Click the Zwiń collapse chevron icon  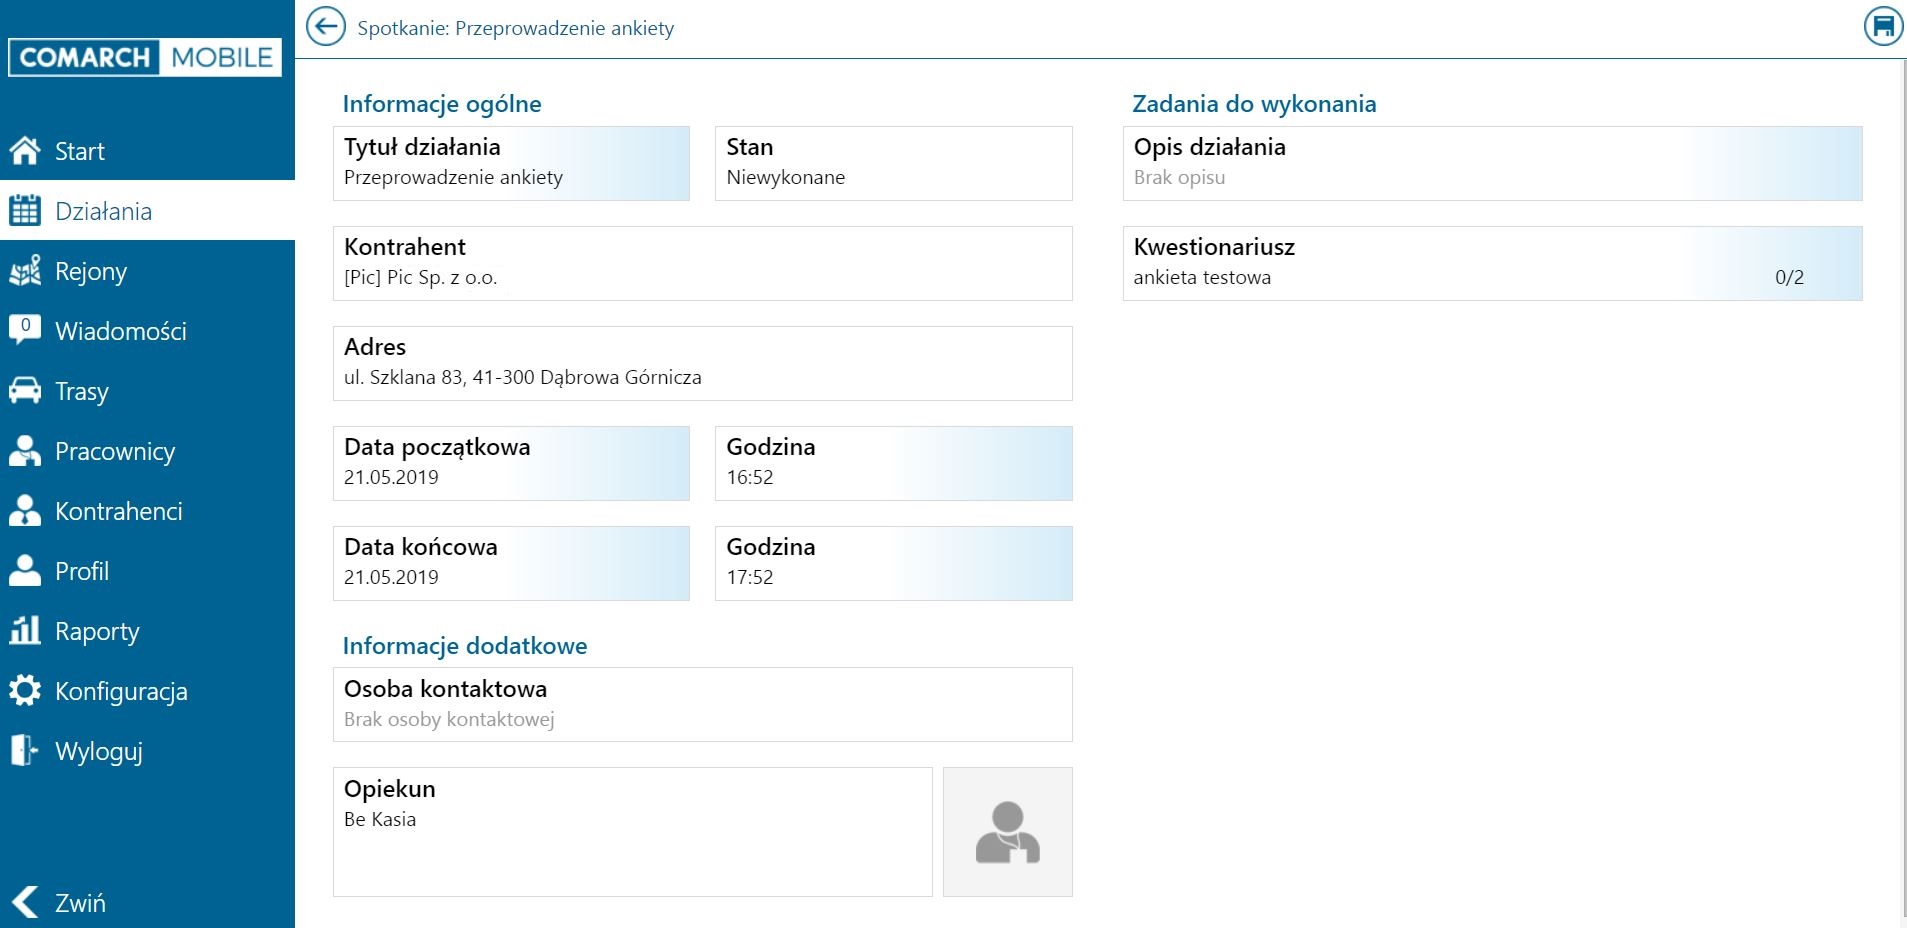(x=26, y=902)
